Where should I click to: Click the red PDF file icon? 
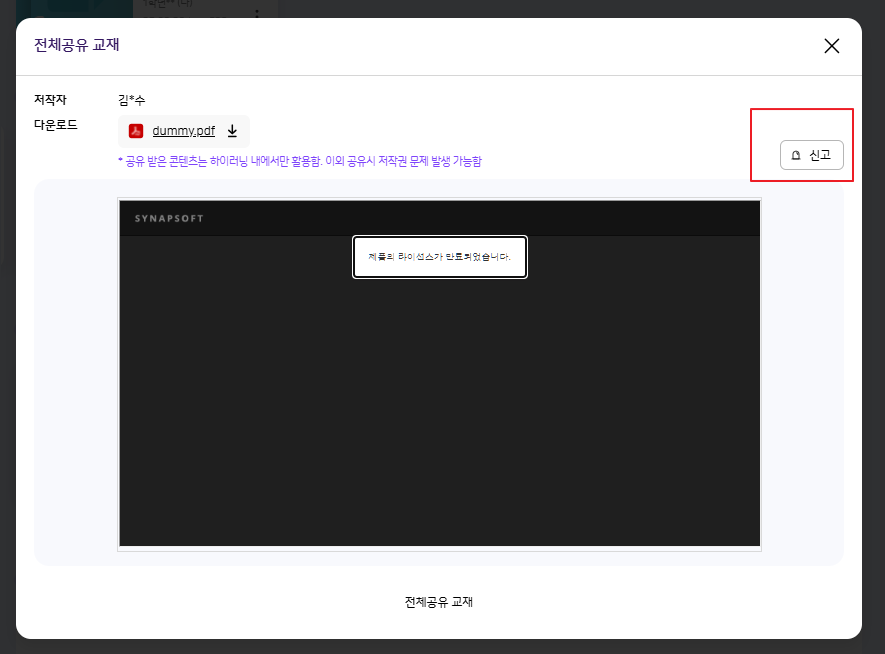(x=136, y=131)
